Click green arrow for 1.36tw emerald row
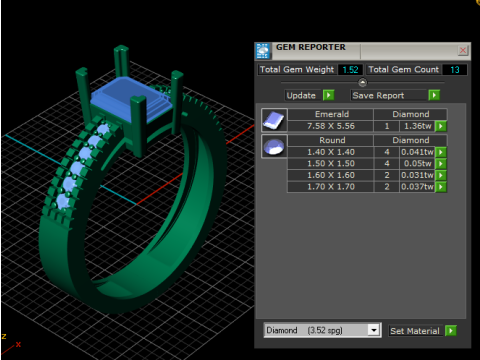480x360 pixels. (x=441, y=126)
